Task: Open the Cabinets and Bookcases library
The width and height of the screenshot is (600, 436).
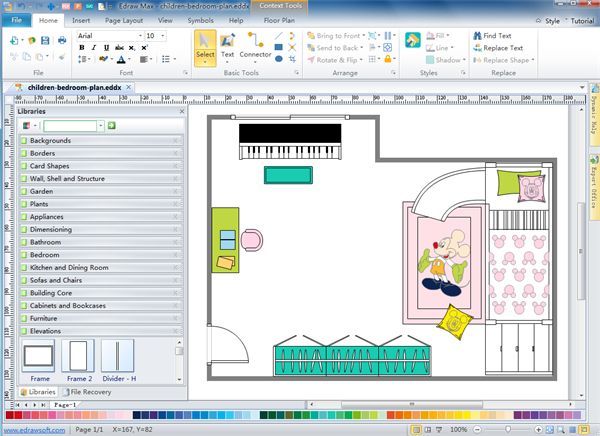Action: pyautogui.click(x=101, y=305)
